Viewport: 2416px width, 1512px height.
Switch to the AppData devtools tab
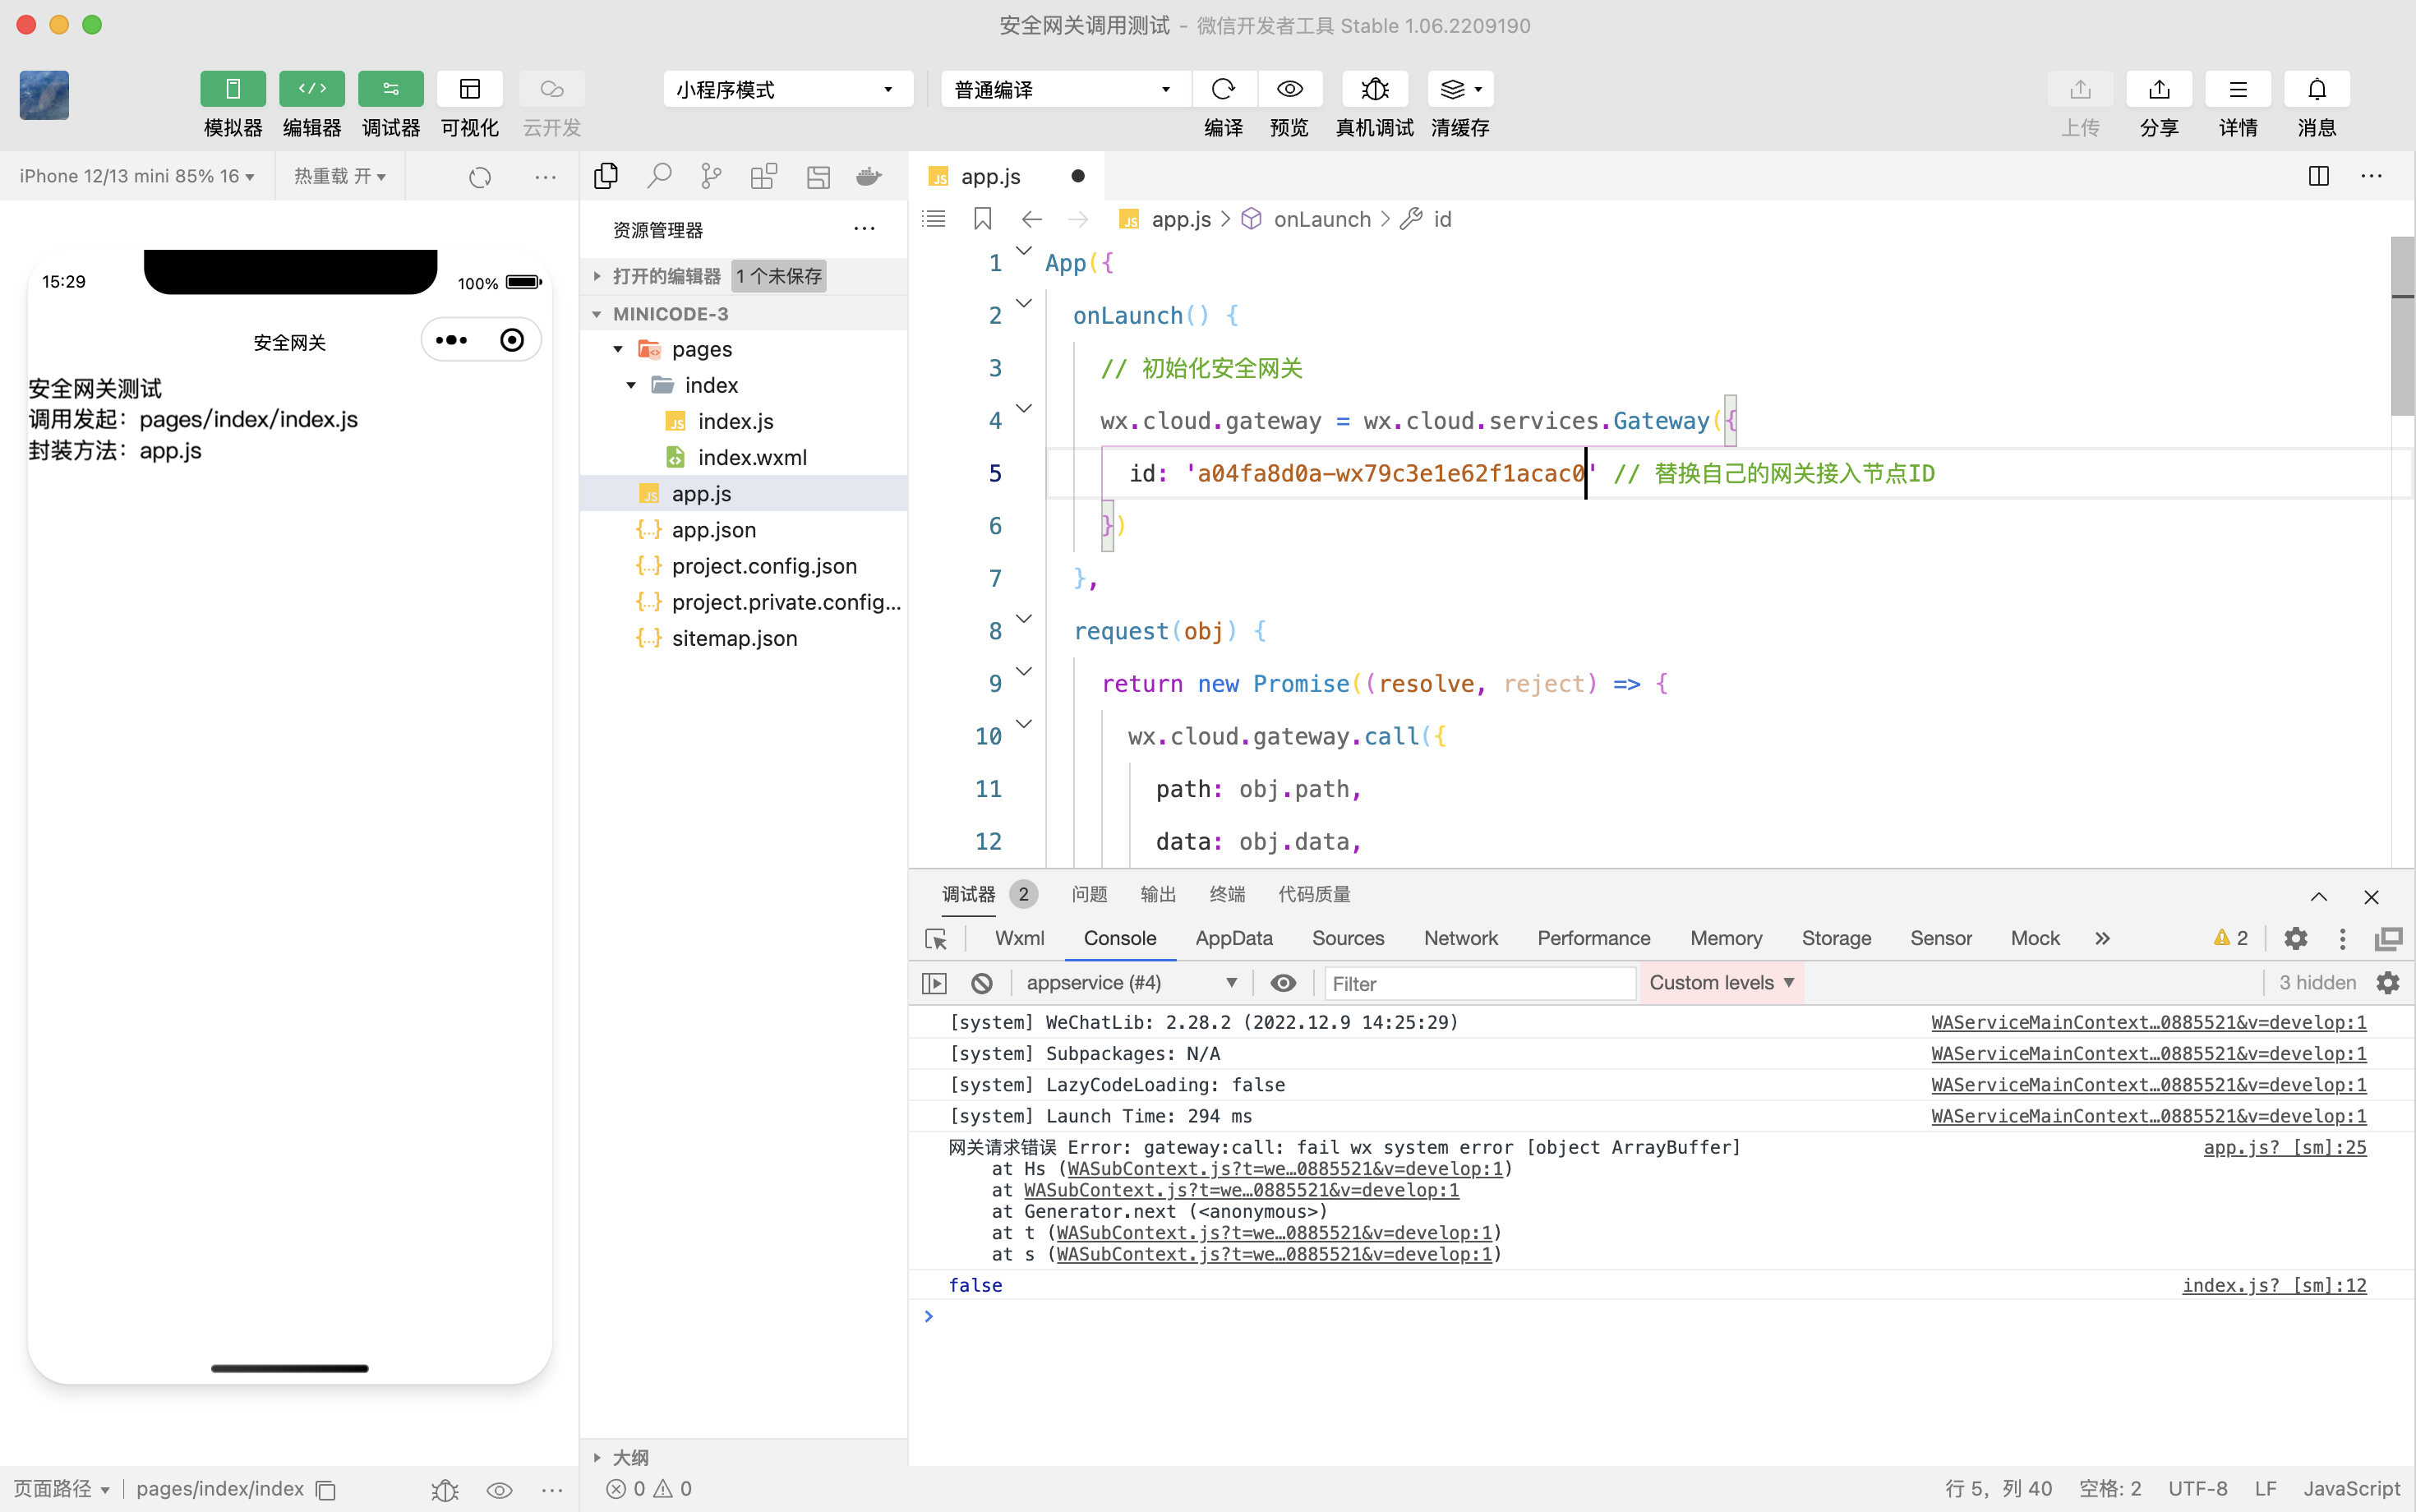point(1233,938)
